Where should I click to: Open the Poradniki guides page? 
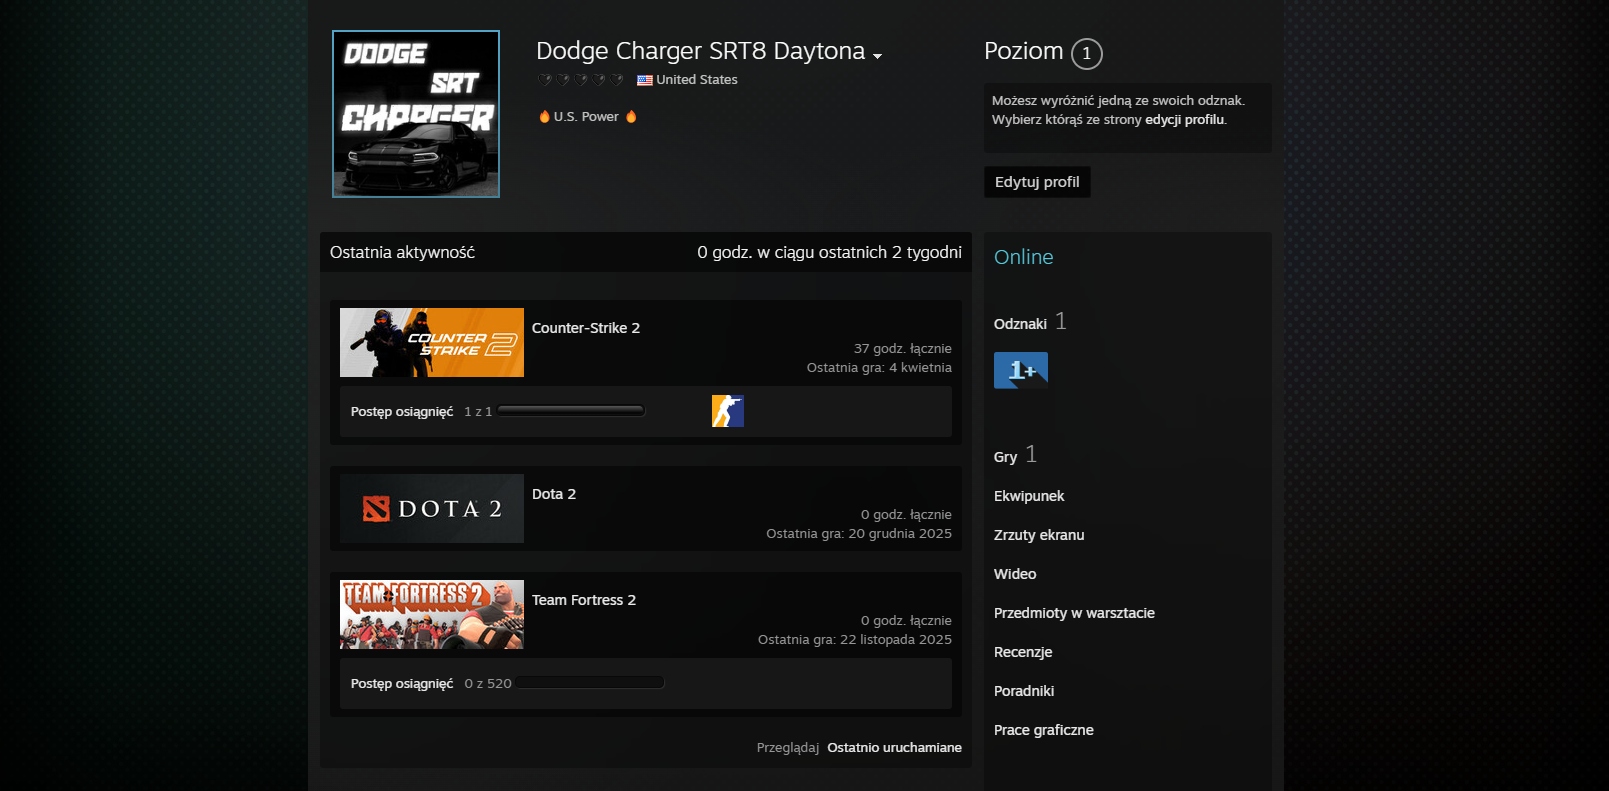click(x=1024, y=691)
